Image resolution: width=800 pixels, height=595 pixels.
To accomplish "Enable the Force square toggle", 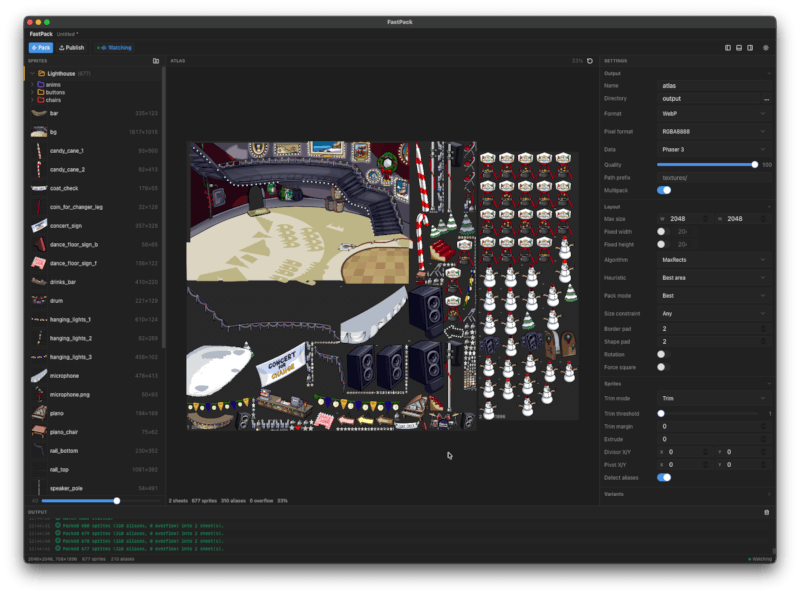I will [664, 367].
